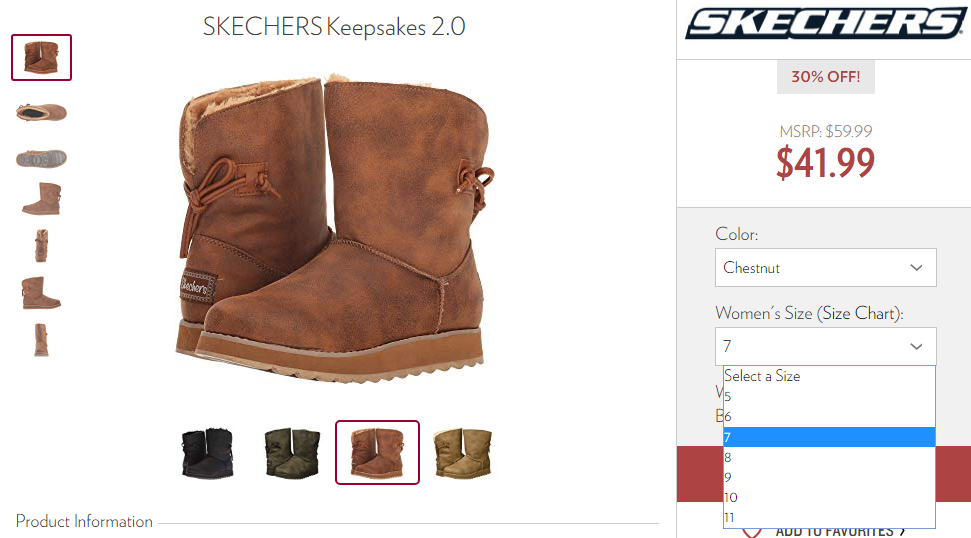Select the chestnut boot color swatch
The height and width of the screenshot is (538, 971).
point(377,453)
